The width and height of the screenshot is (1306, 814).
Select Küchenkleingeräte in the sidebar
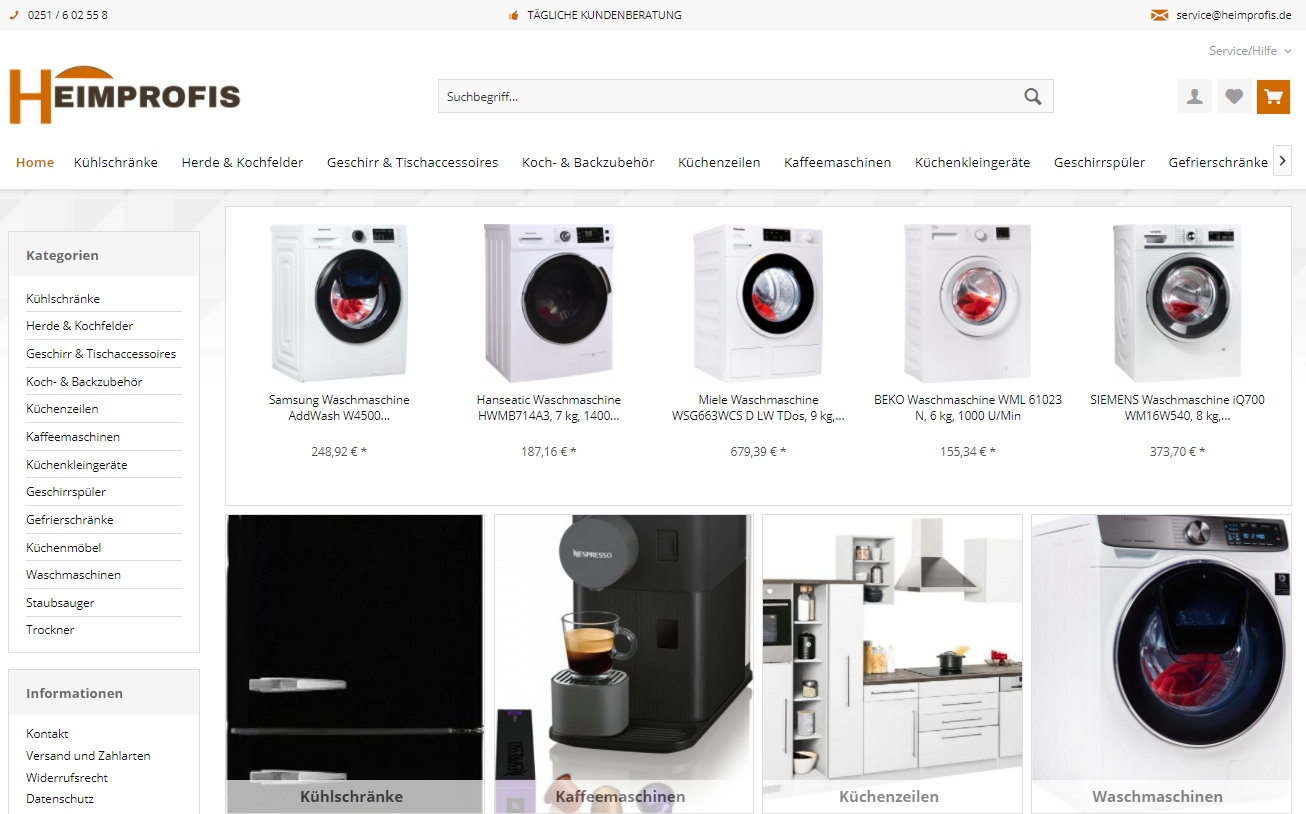pyautogui.click(x=77, y=465)
